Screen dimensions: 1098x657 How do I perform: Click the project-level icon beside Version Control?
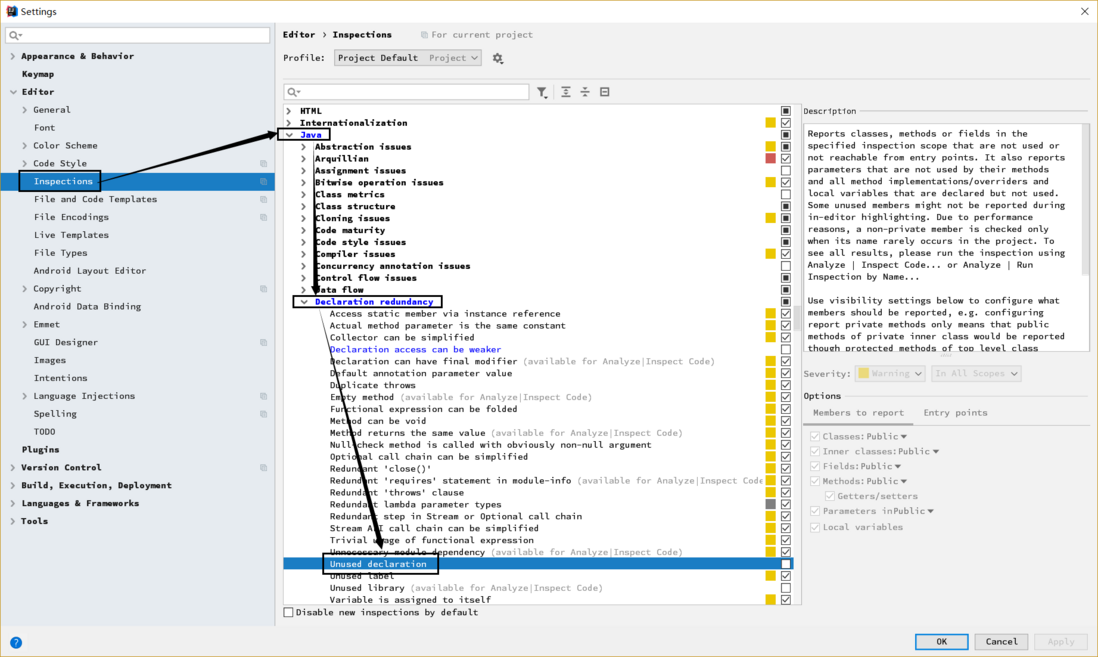[x=263, y=467]
